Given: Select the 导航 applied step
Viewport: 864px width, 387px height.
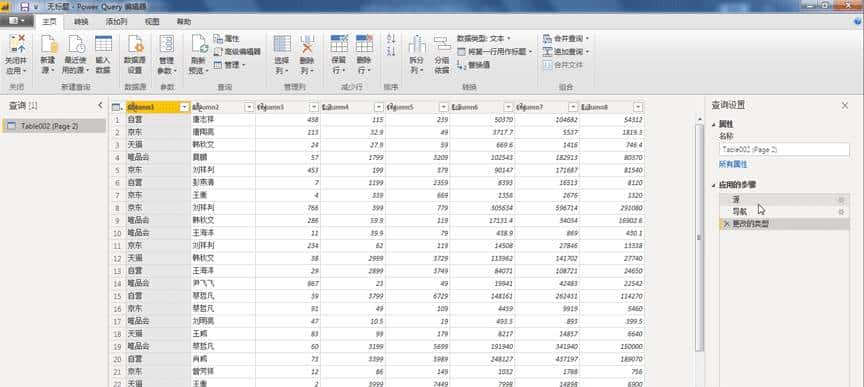Looking at the screenshot, I should pos(784,212).
